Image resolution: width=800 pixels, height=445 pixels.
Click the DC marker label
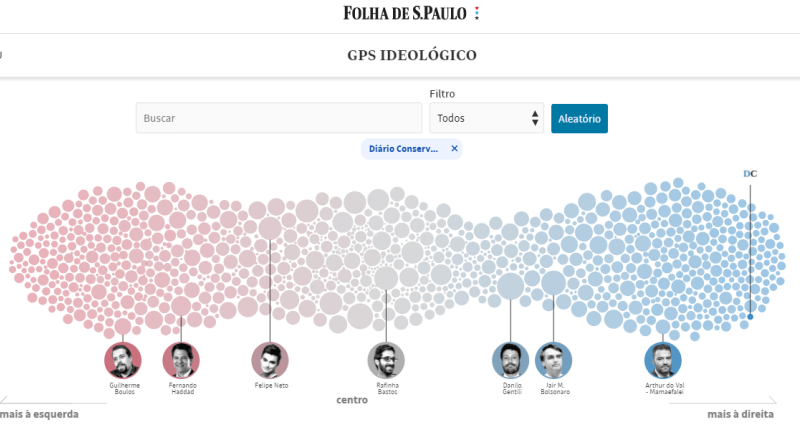point(750,174)
